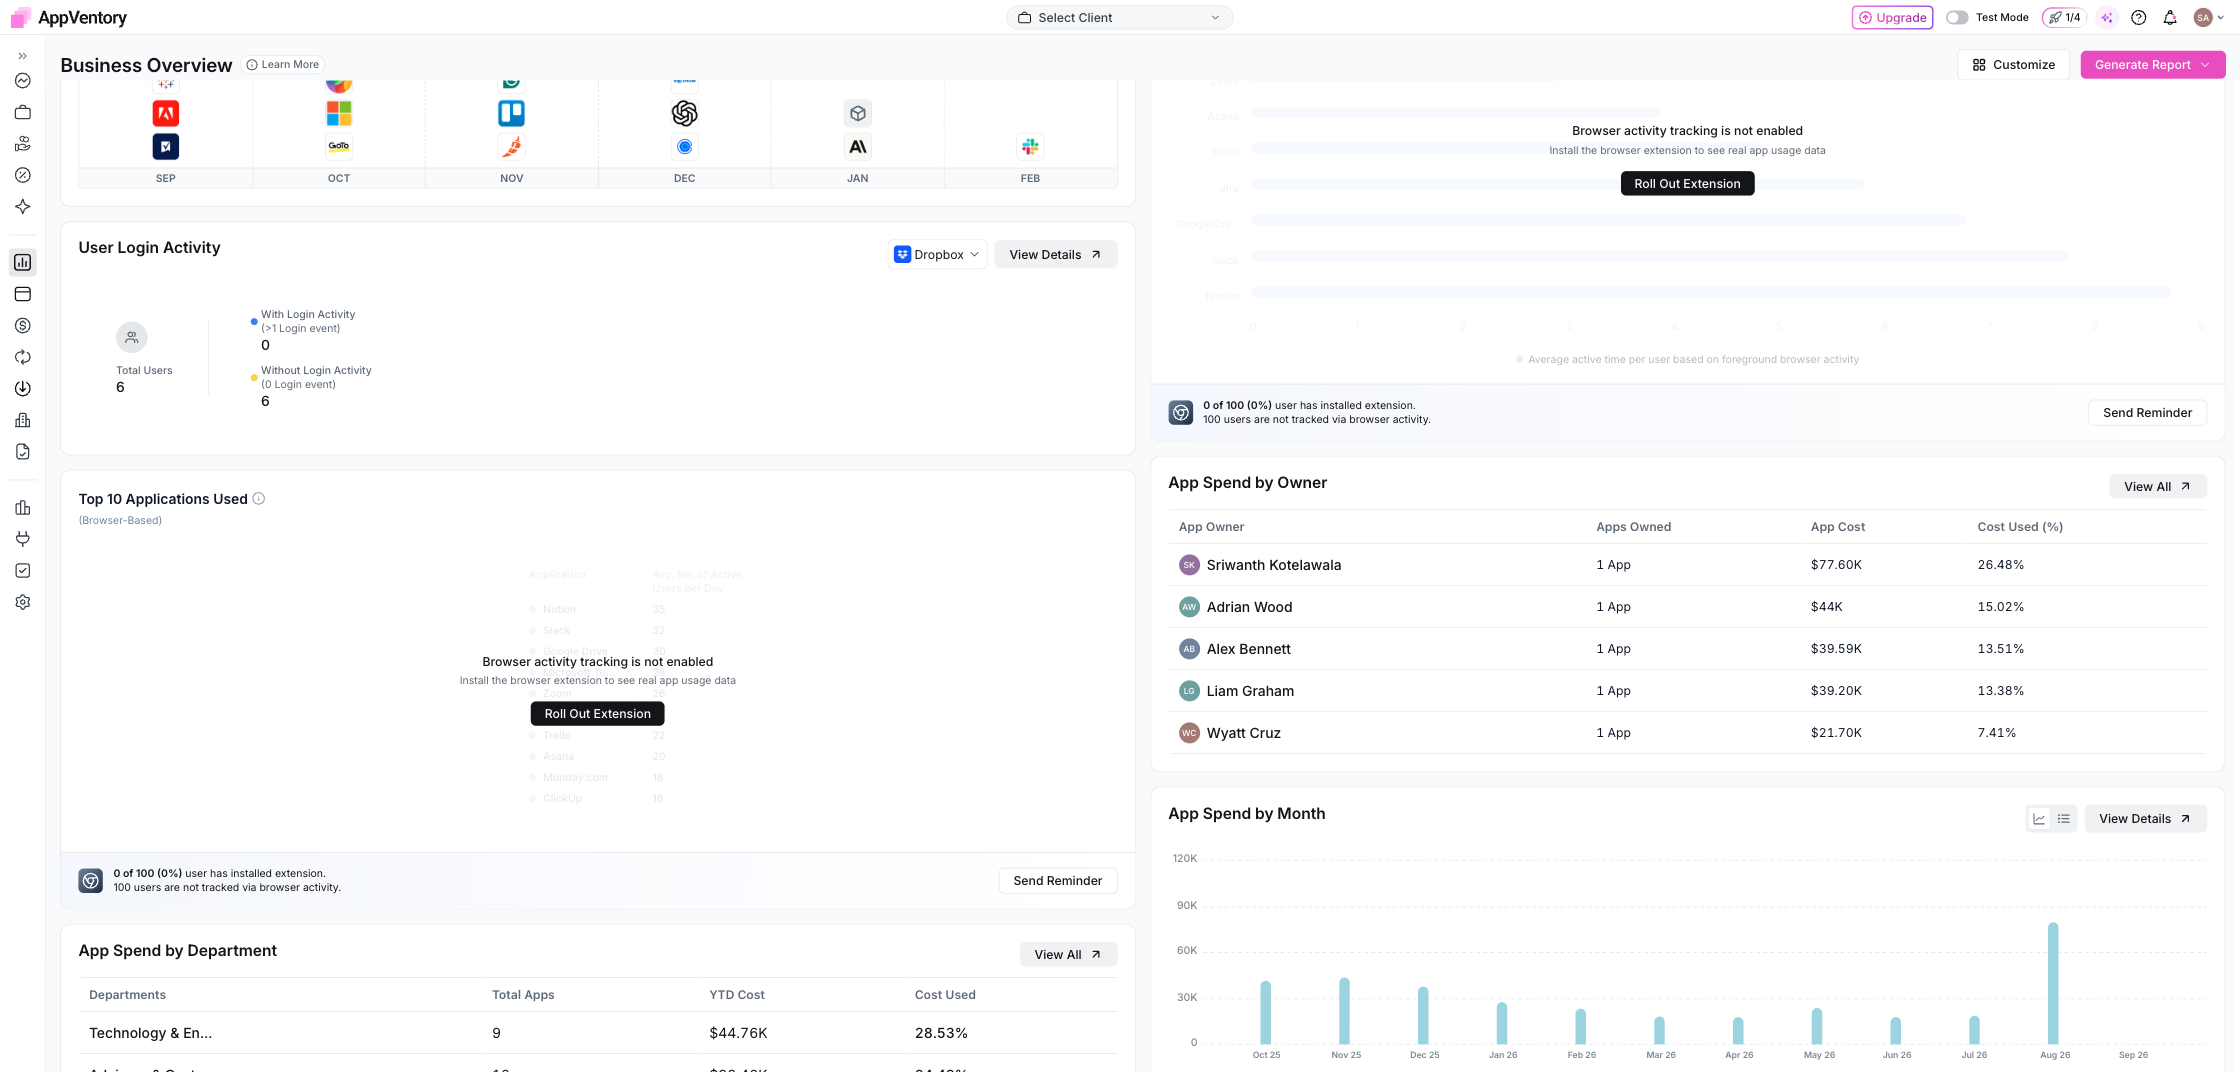Click the App Cost column header
Image resolution: width=2240 pixels, height=1072 pixels.
coord(1837,527)
